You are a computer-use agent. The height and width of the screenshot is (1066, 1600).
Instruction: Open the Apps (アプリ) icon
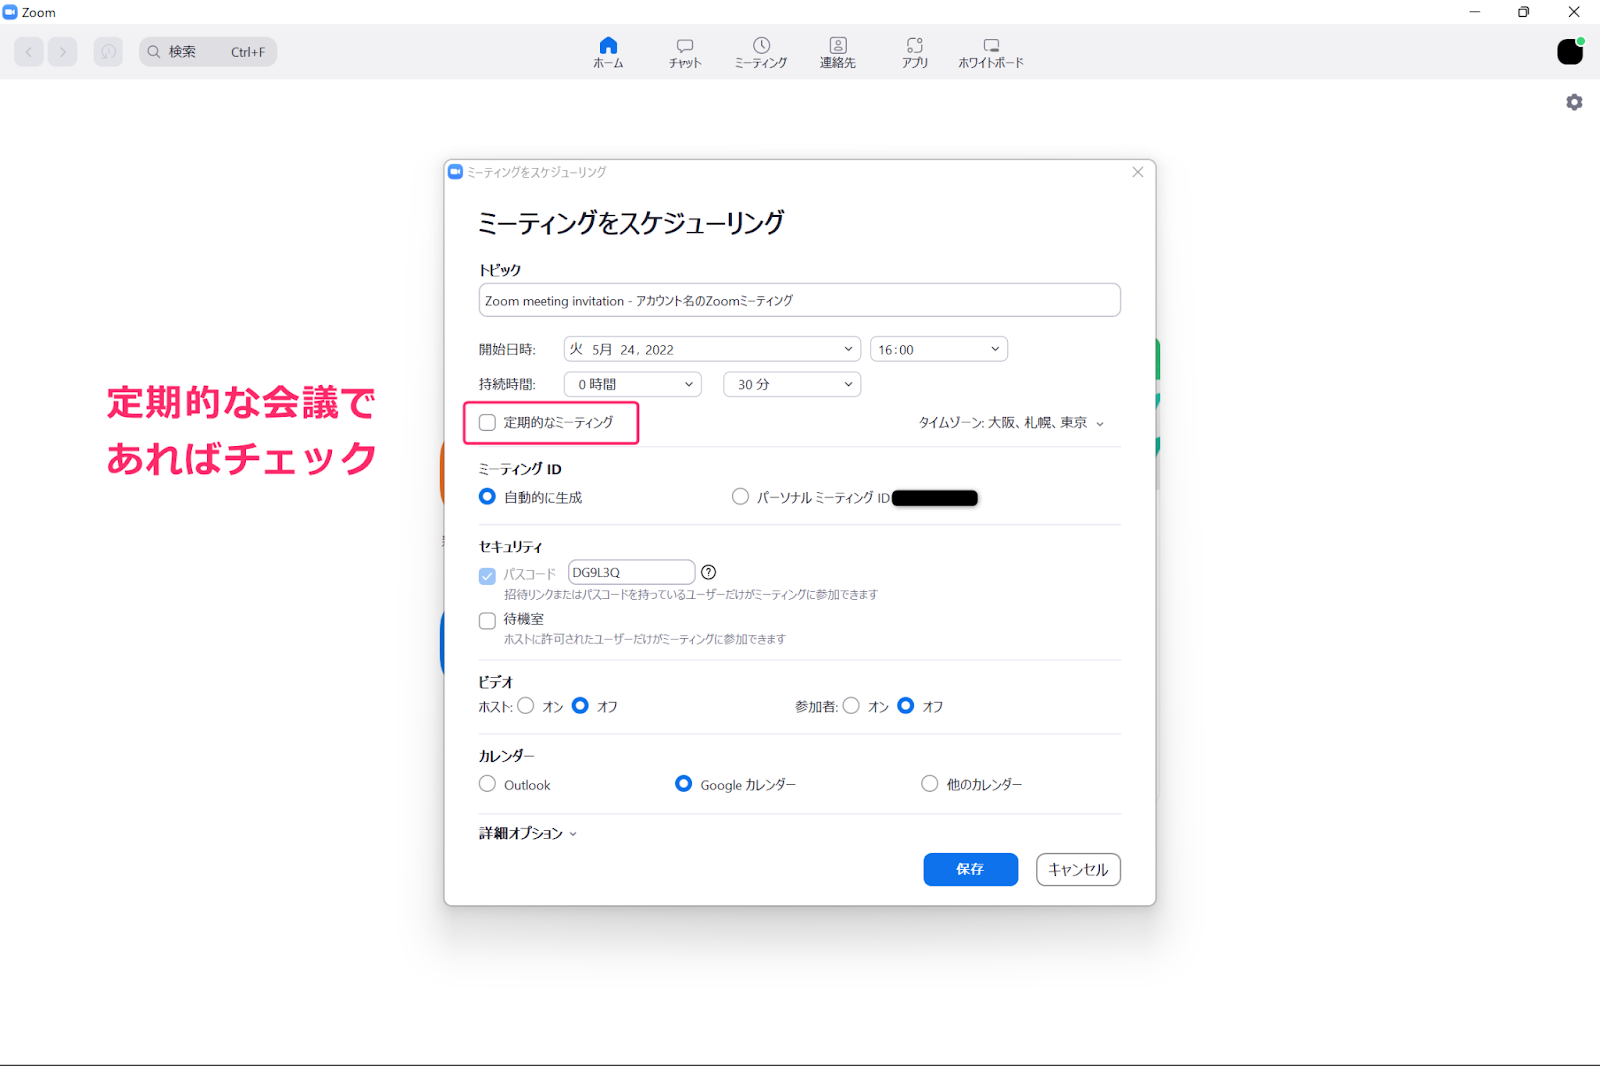(x=915, y=45)
